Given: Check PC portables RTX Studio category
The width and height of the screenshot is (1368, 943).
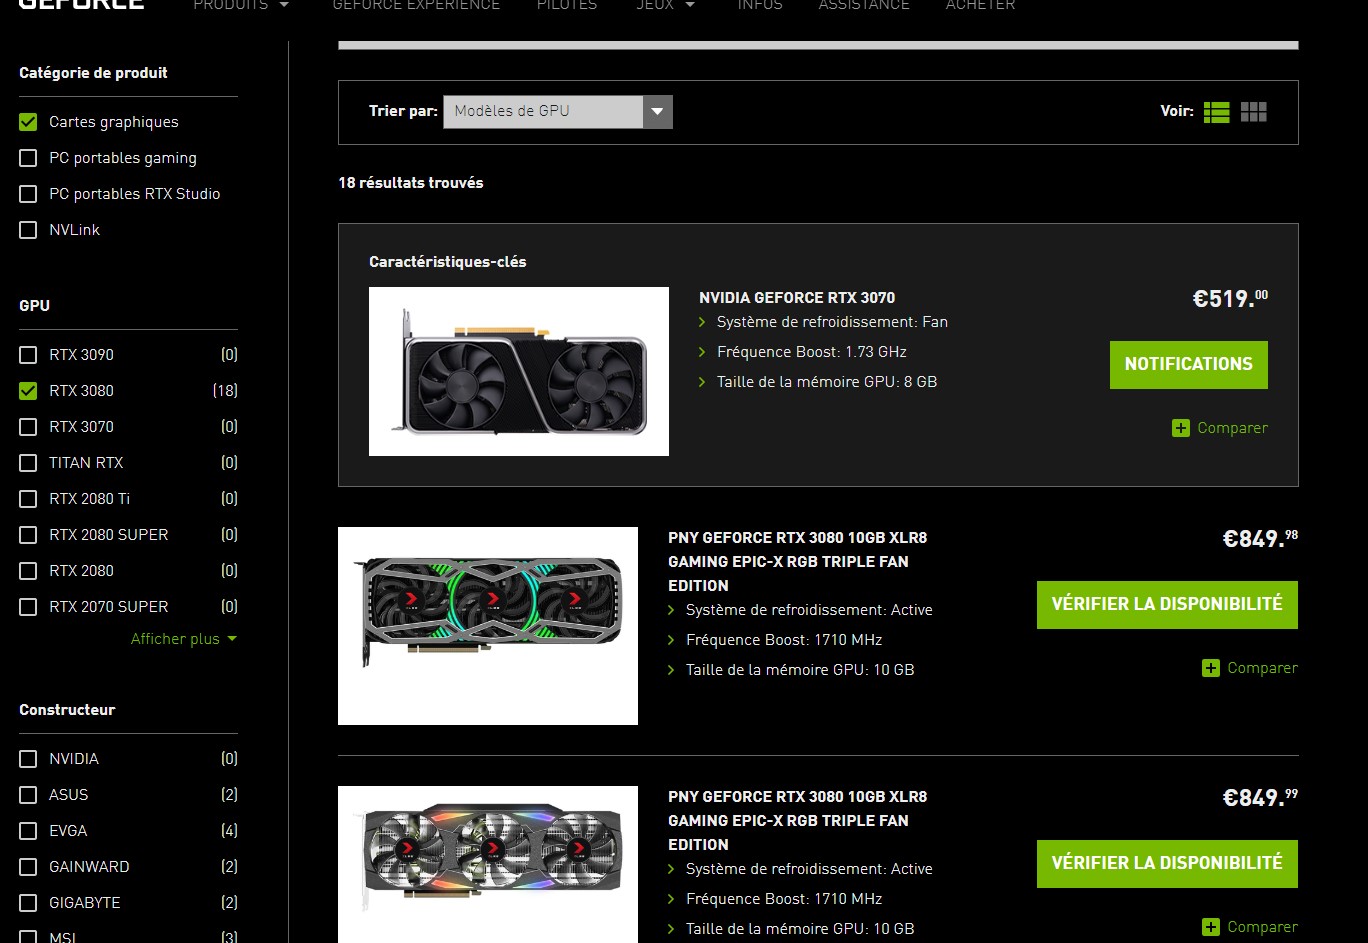Looking at the screenshot, I should [x=28, y=194].
